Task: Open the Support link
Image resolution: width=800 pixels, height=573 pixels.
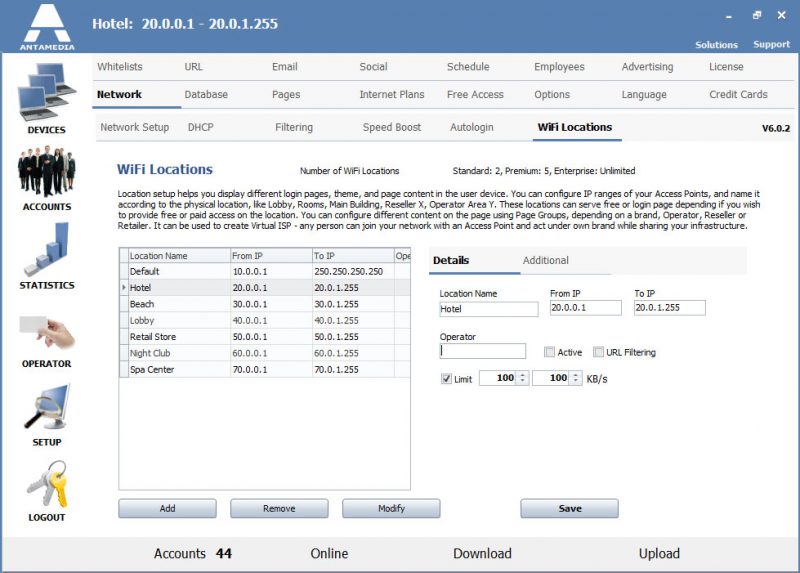Action: [x=771, y=44]
